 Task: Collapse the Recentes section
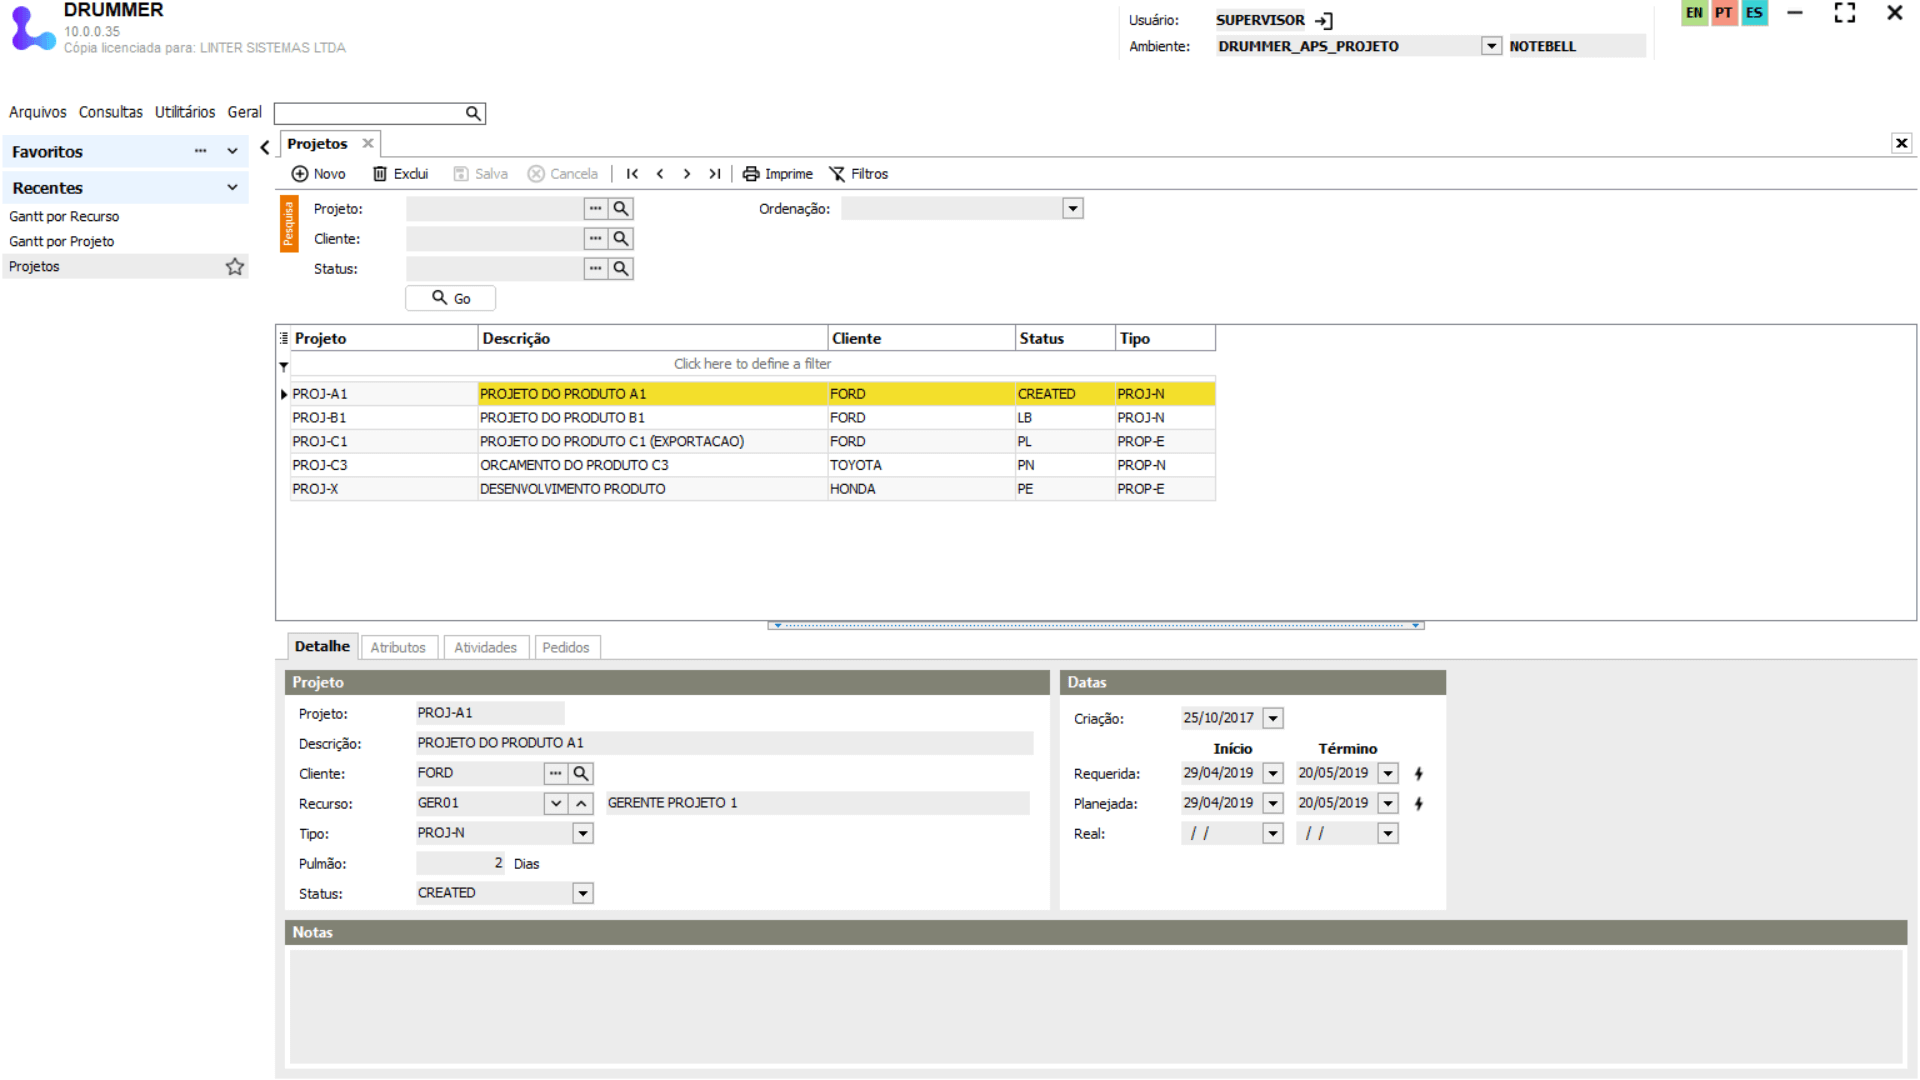(232, 188)
